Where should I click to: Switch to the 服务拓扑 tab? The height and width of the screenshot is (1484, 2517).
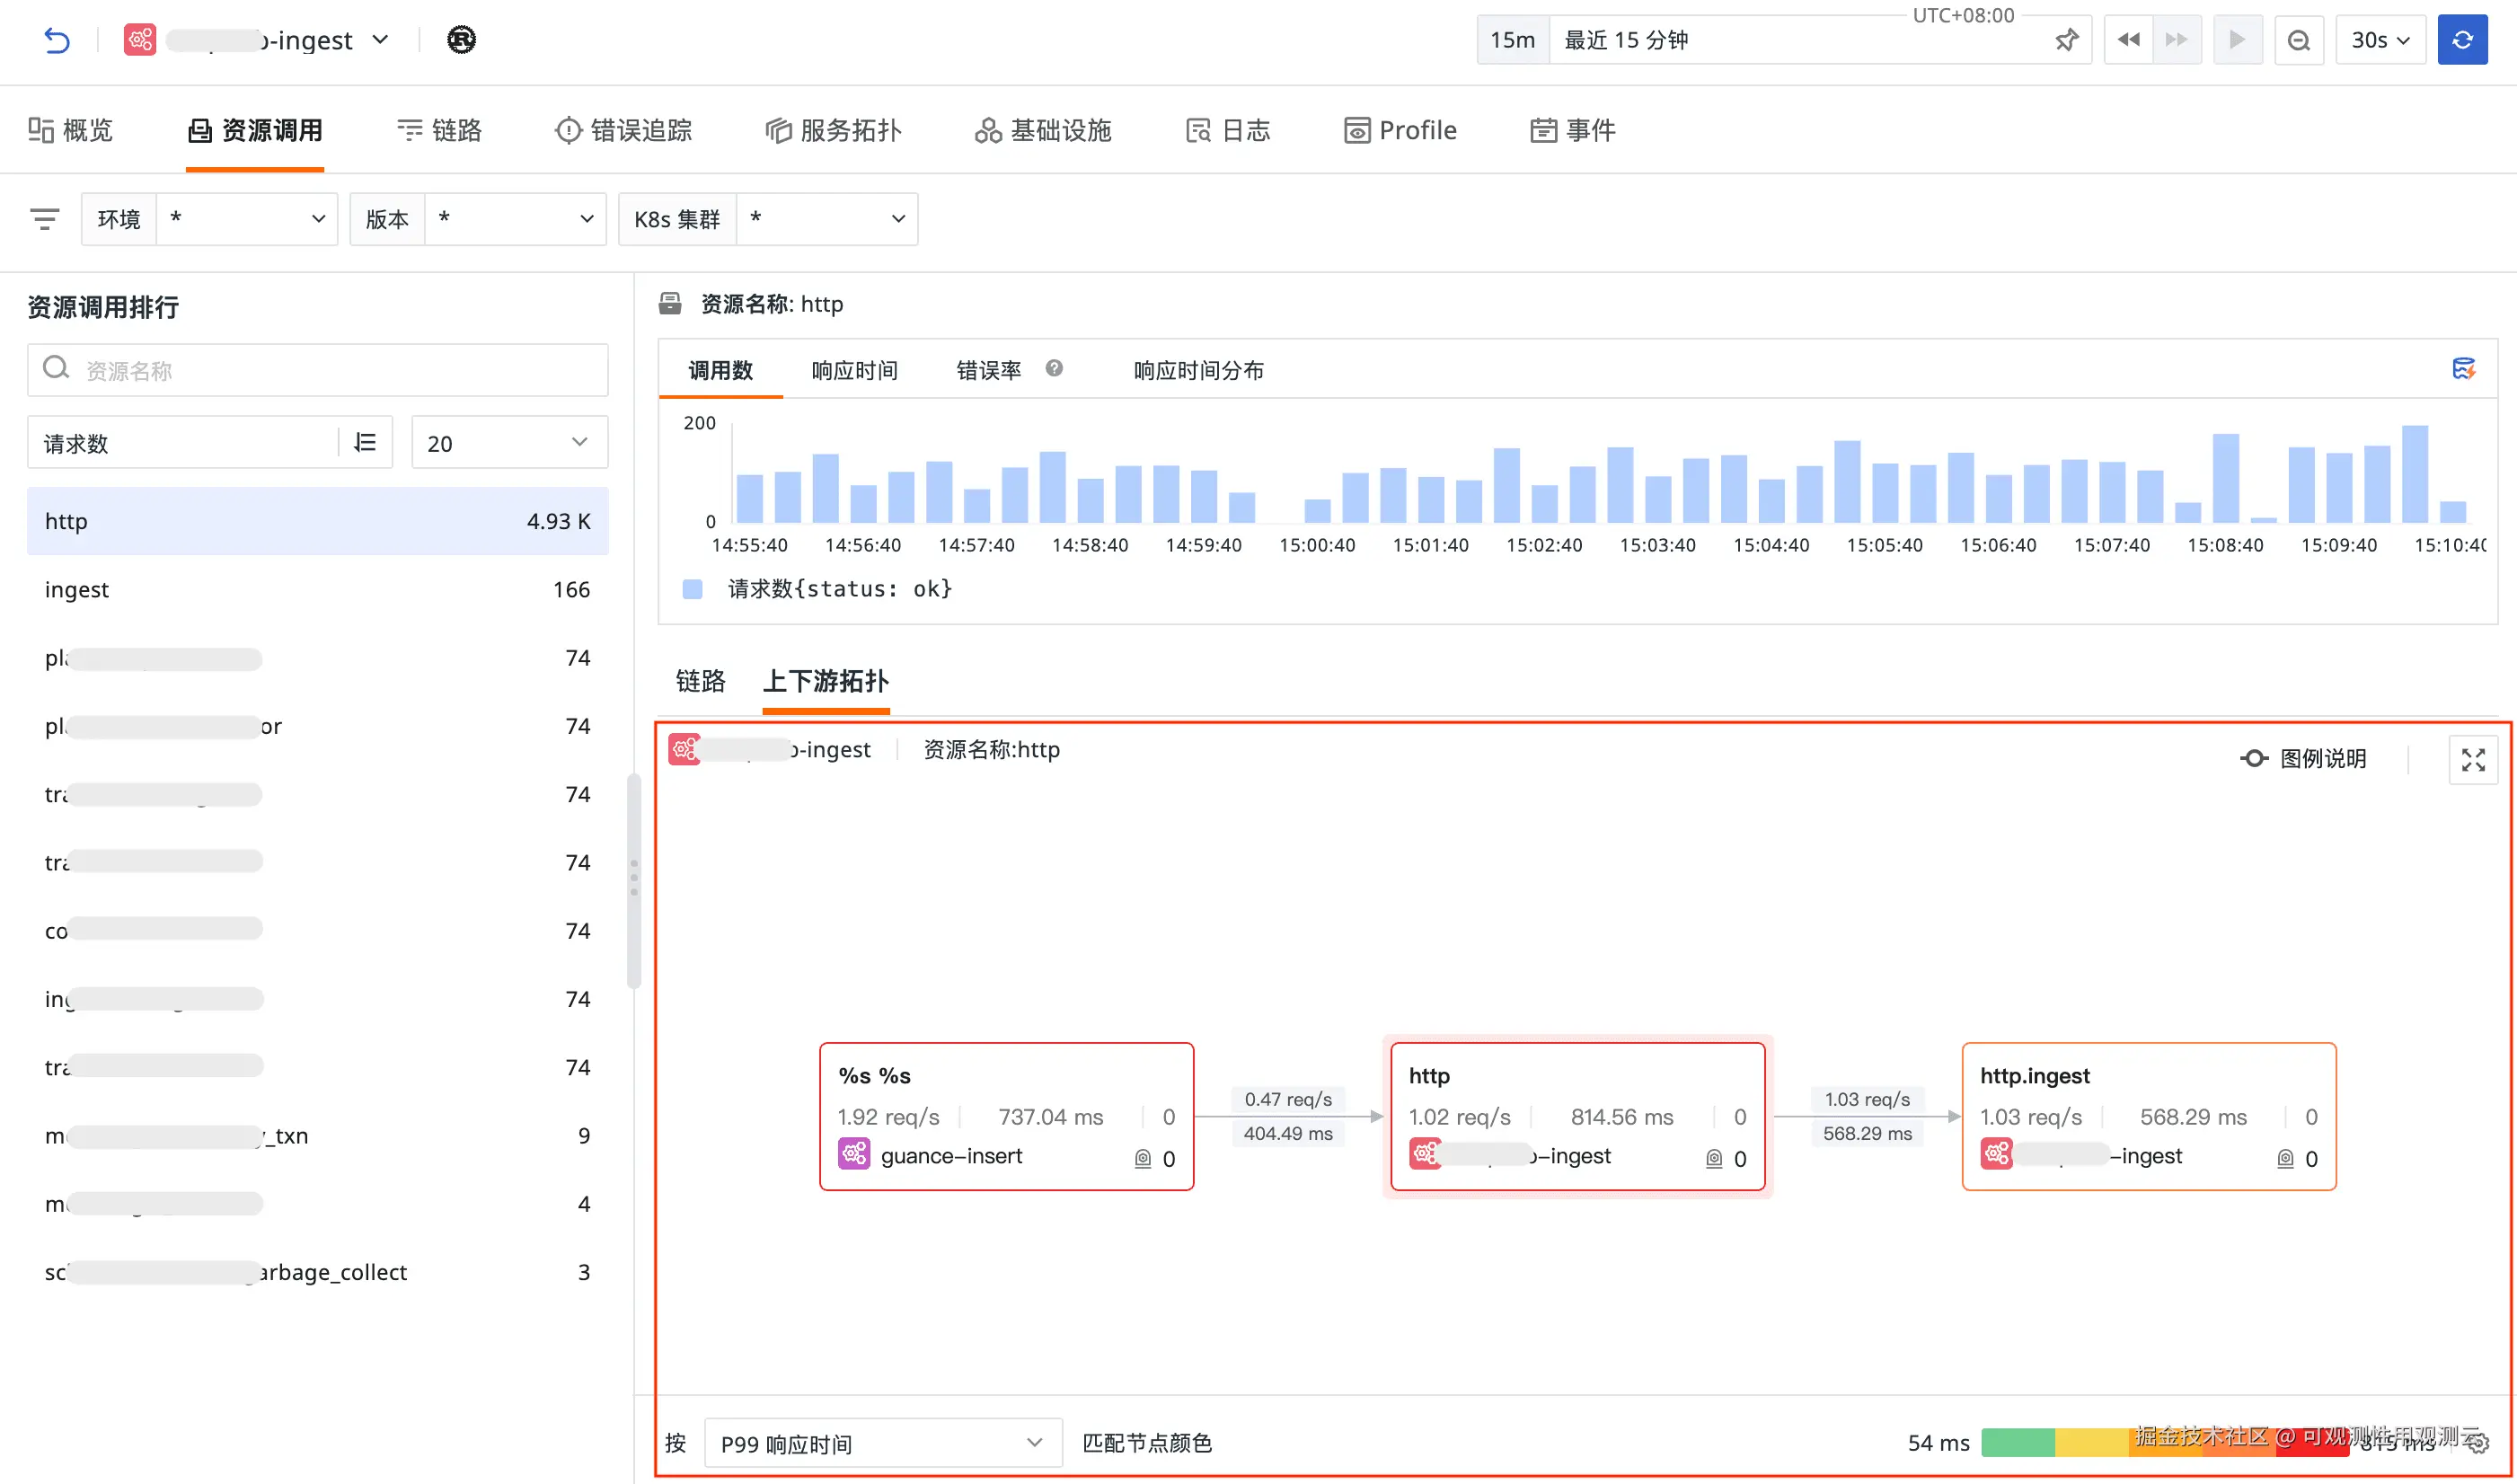click(833, 130)
